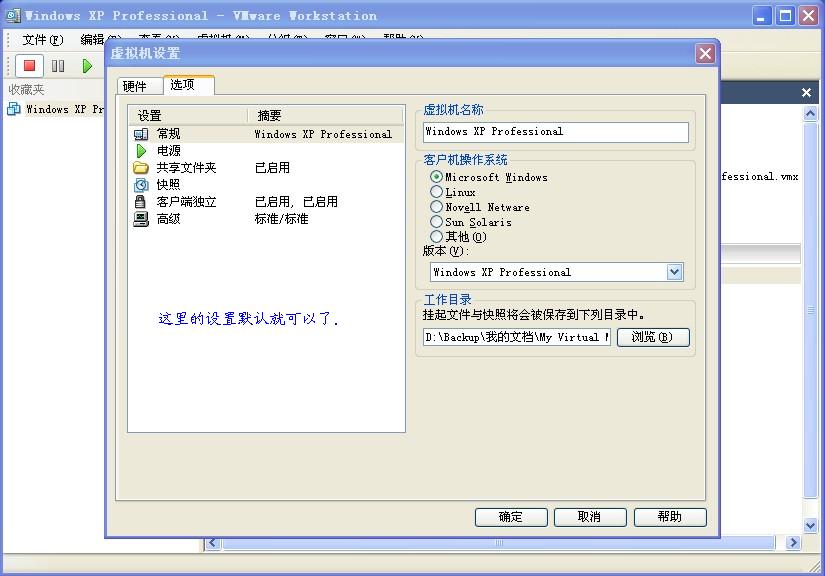Open the 共享文件夹 shared folders setting
This screenshot has width=825, height=576.
[186, 168]
